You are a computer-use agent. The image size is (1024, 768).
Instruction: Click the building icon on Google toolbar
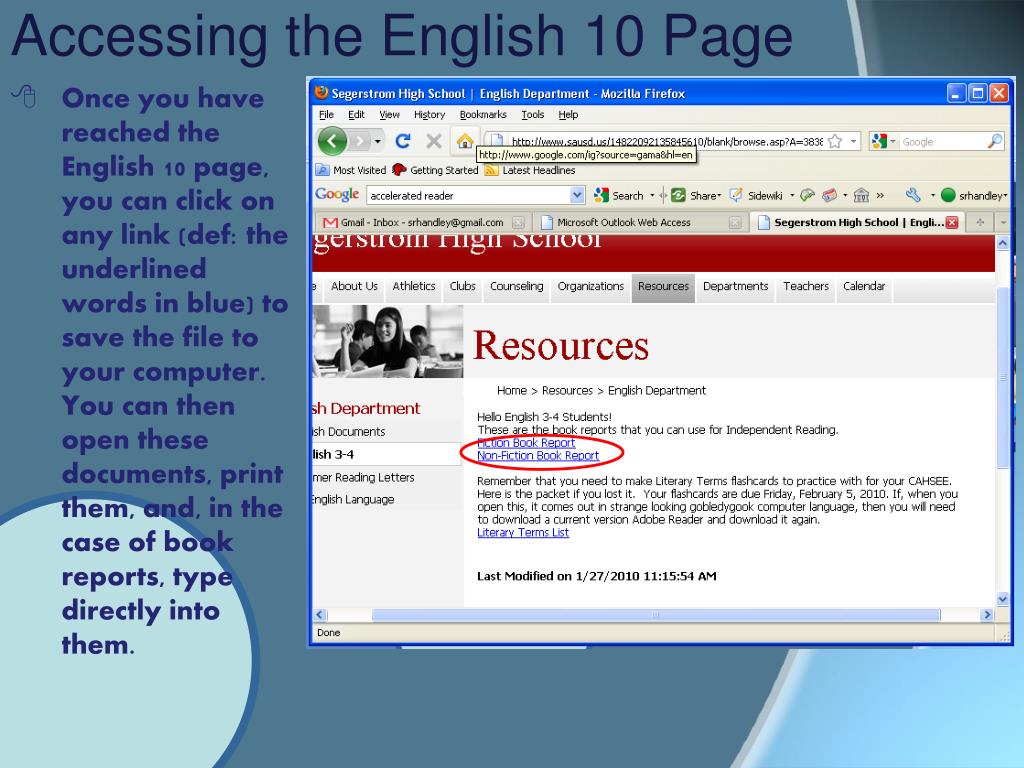[861, 195]
